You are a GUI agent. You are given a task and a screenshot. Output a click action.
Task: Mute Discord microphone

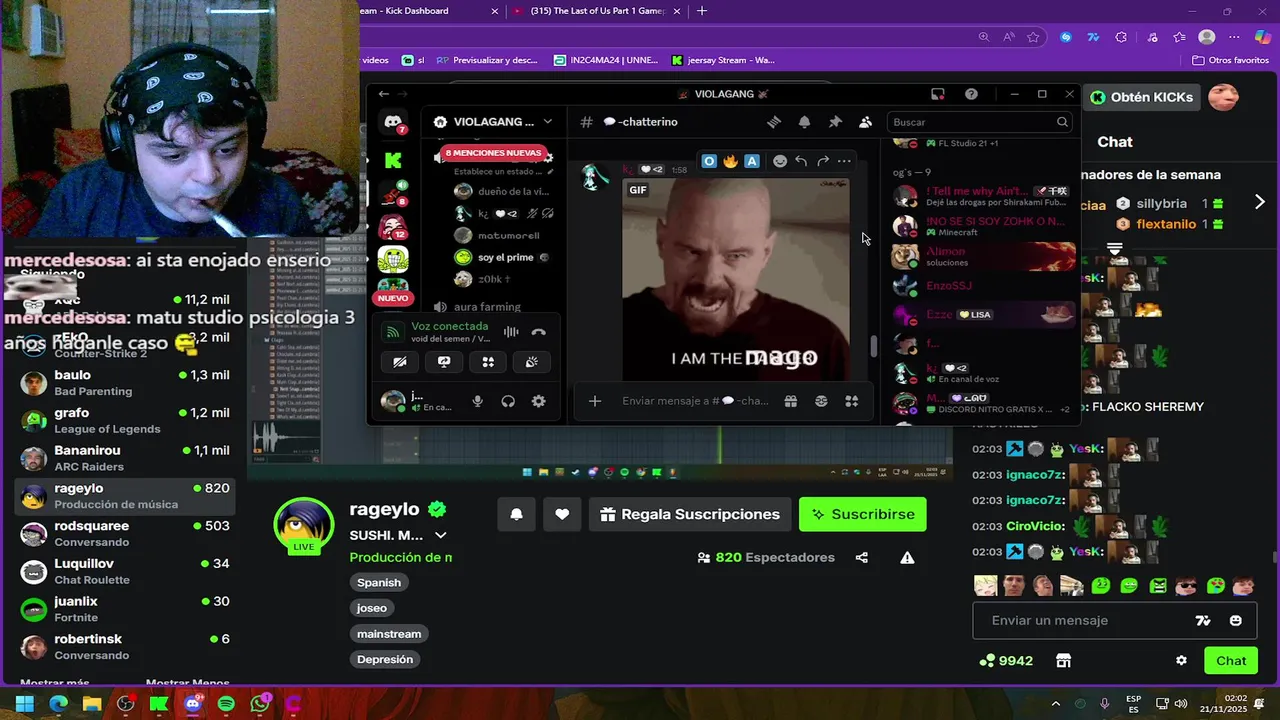click(477, 401)
